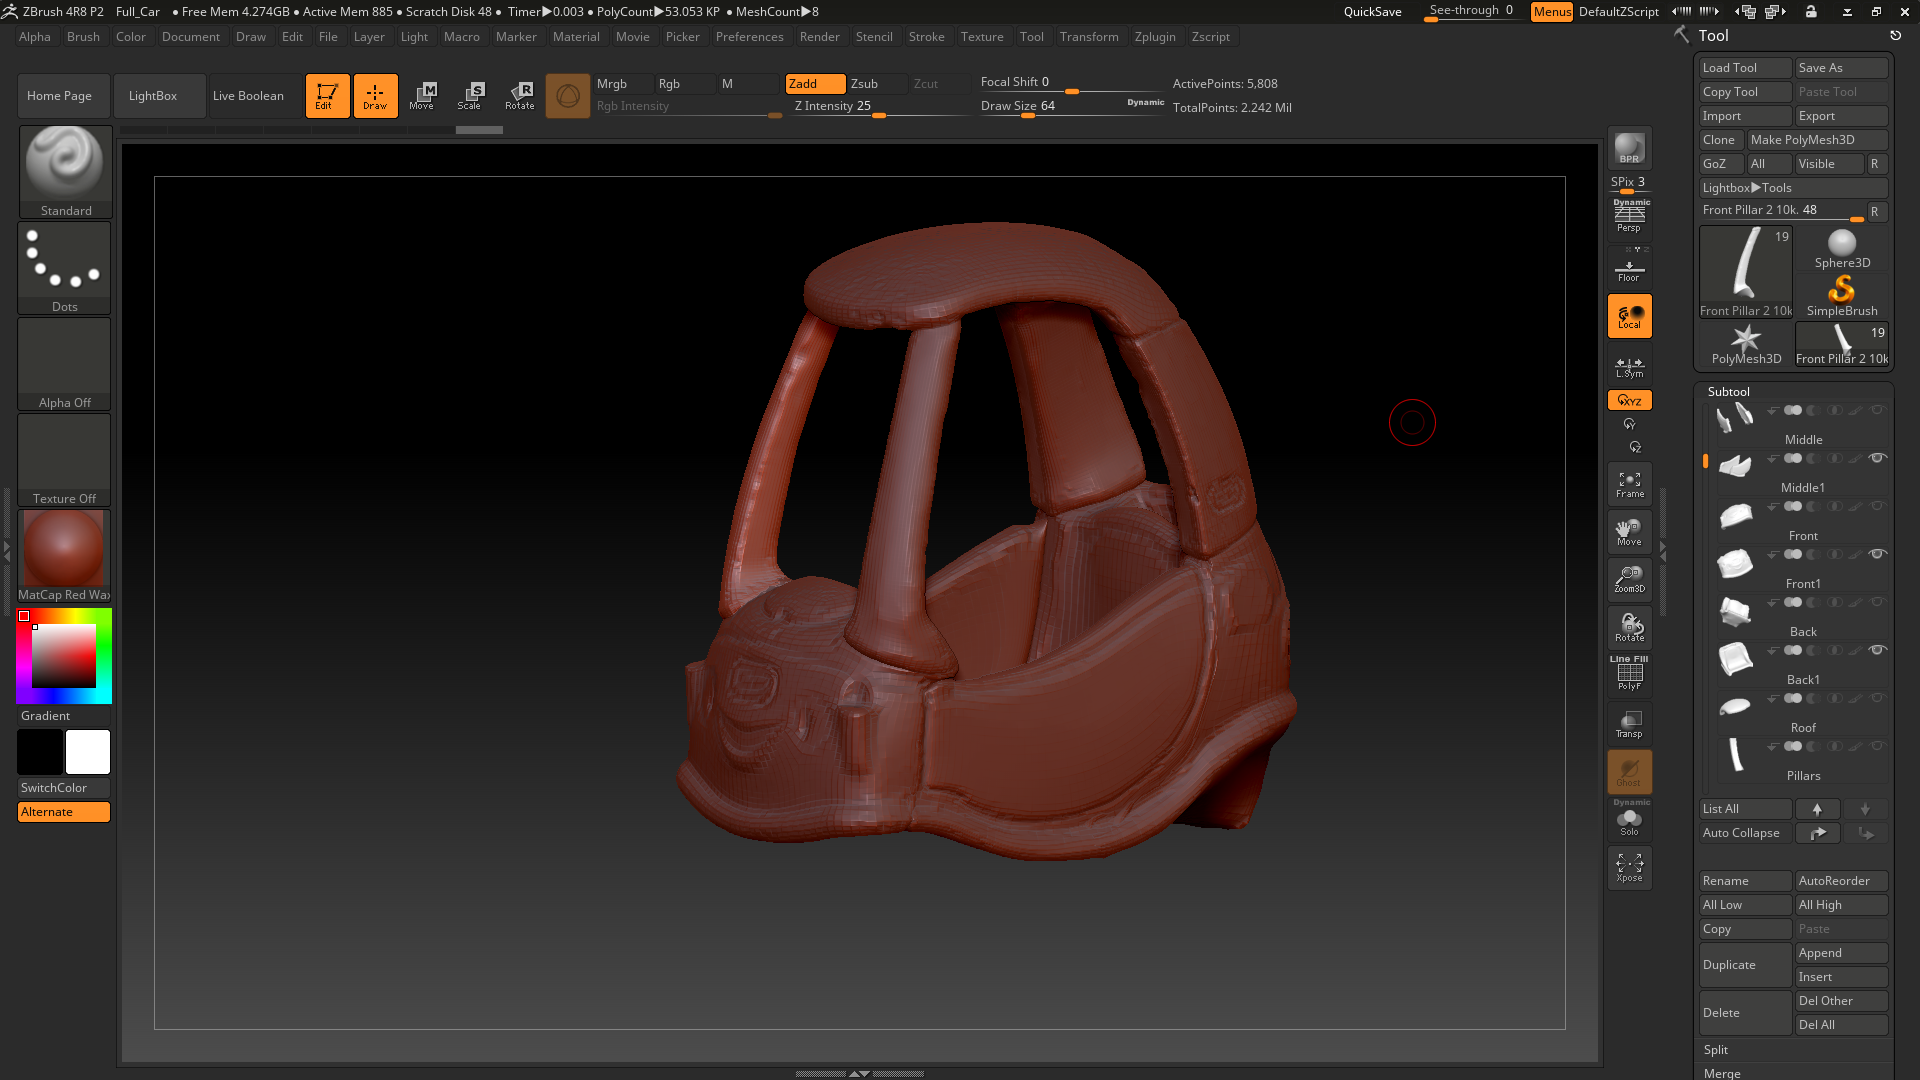This screenshot has height=1080, width=1920.
Task: Open the Zplugin menu
Action: click(1155, 37)
